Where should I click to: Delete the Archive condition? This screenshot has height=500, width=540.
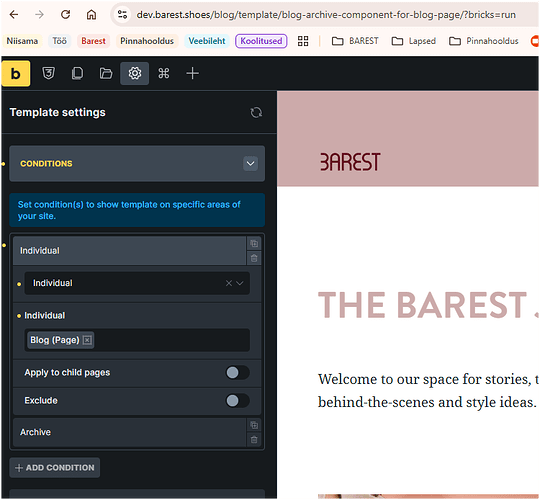tap(254, 440)
